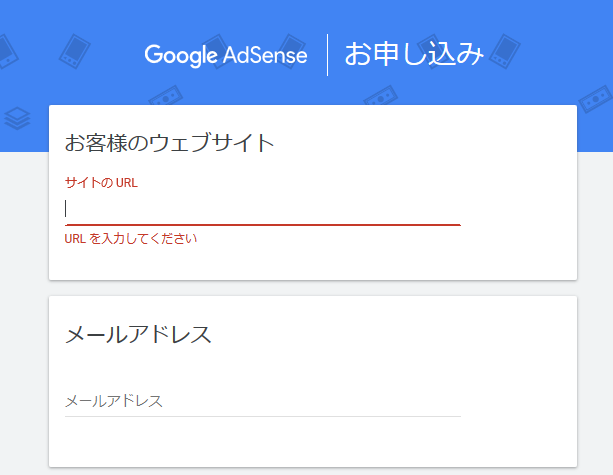This screenshot has height=475, width=613.
Task: Focus the メールアドレス input field
Action: click(x=262, y=401)
